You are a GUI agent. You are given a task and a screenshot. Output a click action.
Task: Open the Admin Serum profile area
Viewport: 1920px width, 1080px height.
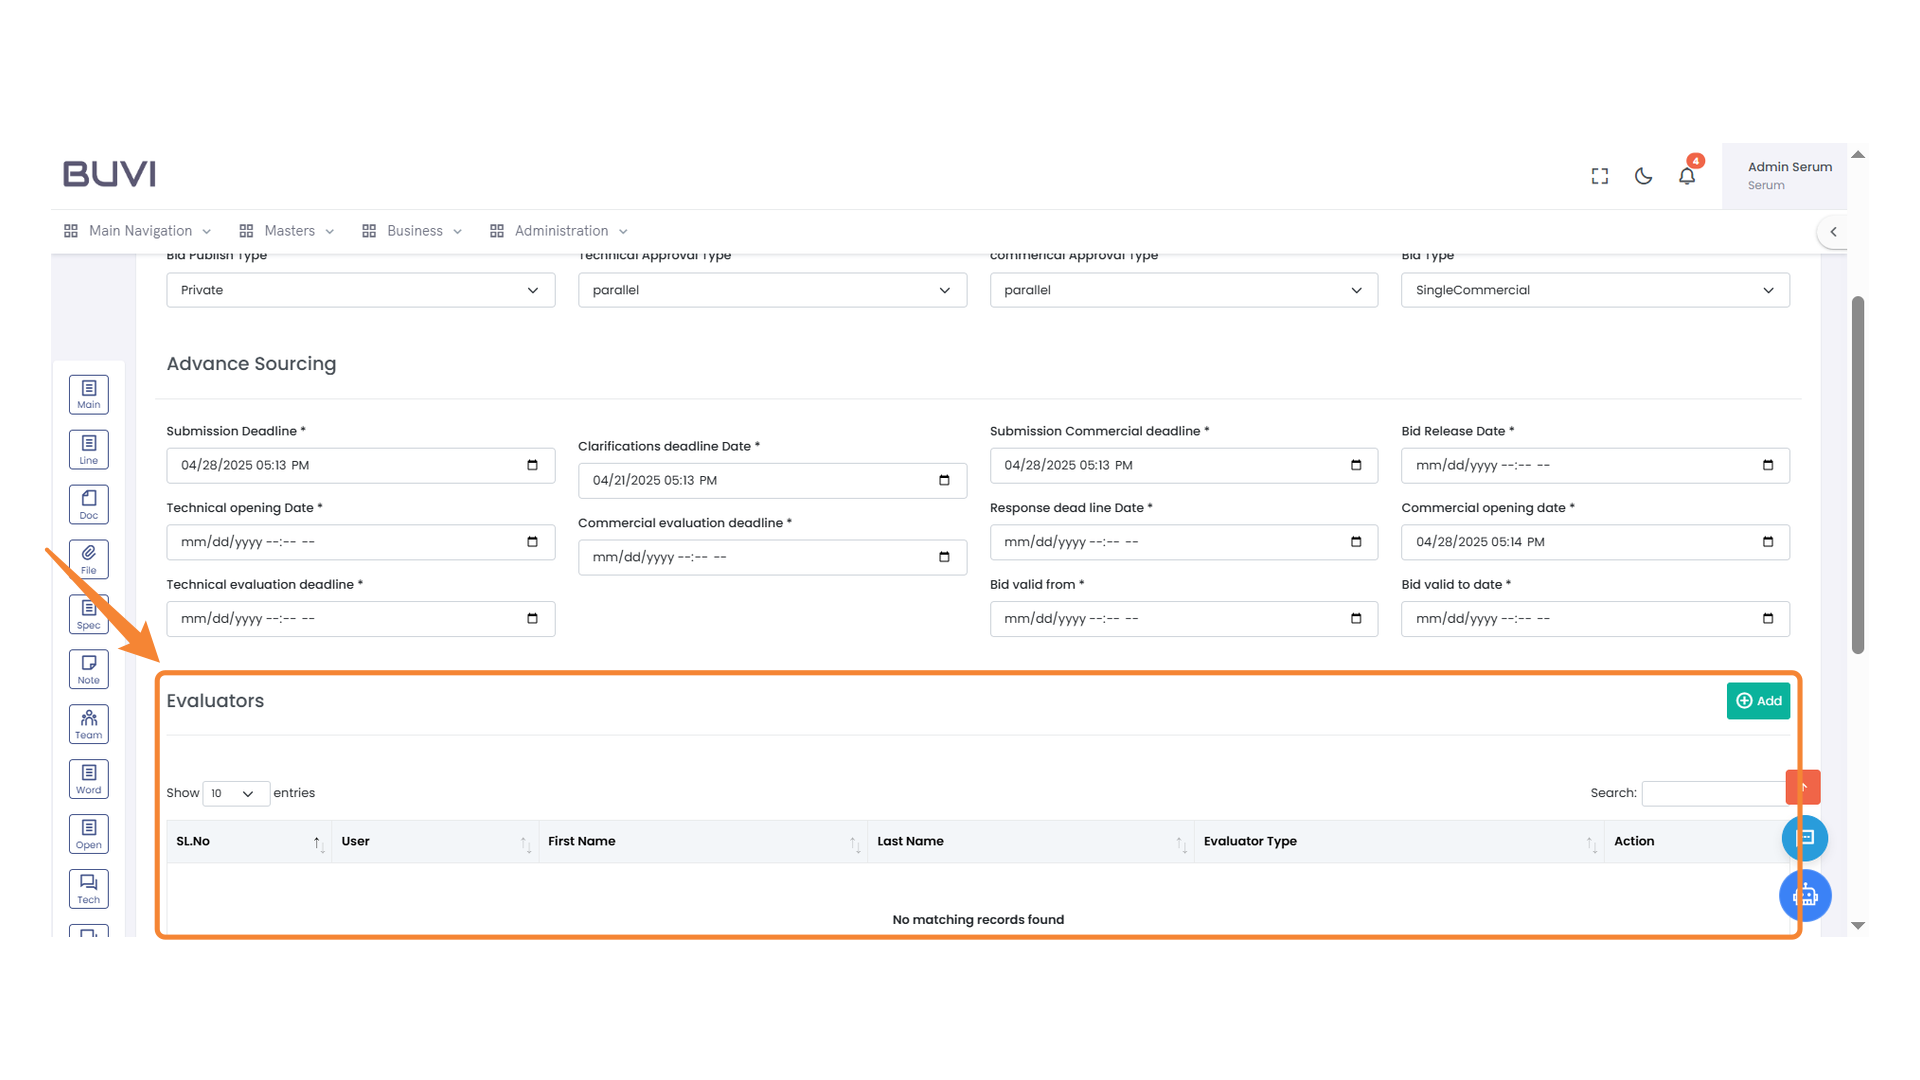point(1789,174)
